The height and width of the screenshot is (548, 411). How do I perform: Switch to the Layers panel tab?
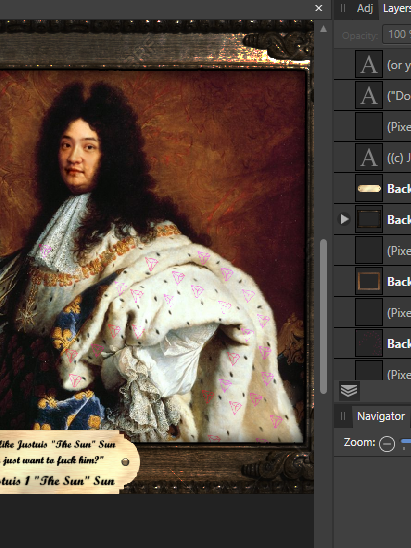coord(396,8)
